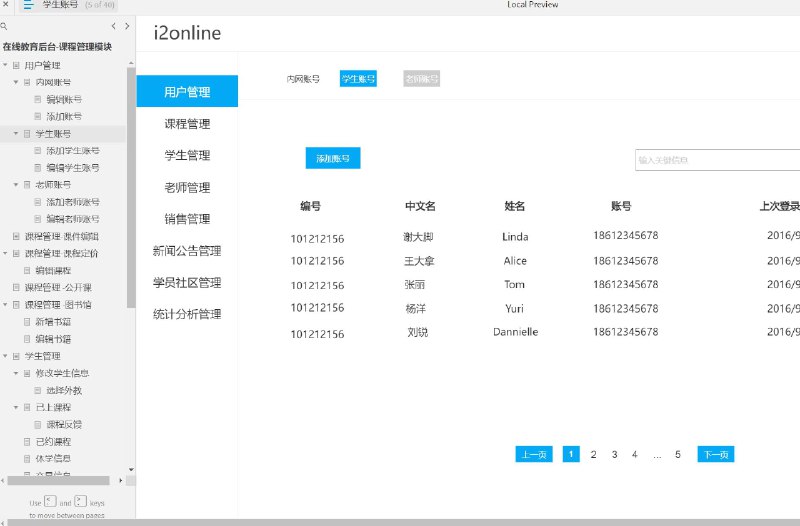Collapse the 学生账号 tree node
This screenshot has width=800, height=526.
tap(16, 134)
